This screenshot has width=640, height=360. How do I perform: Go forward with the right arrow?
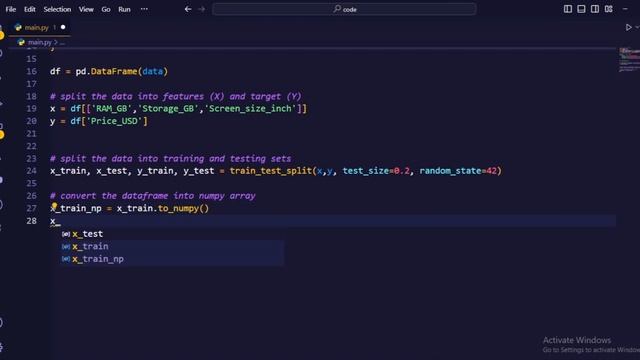[202, 9]
